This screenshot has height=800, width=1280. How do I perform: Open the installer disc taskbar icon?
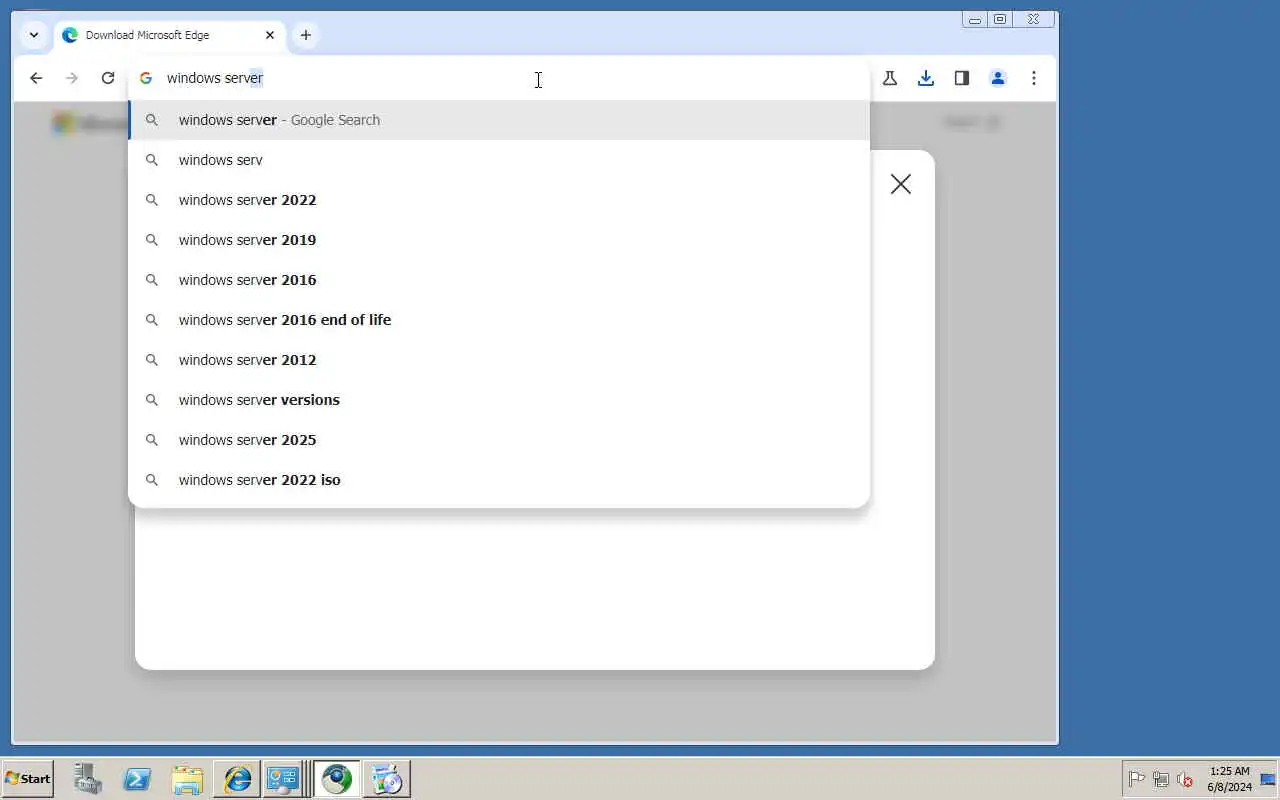point(387,778)
